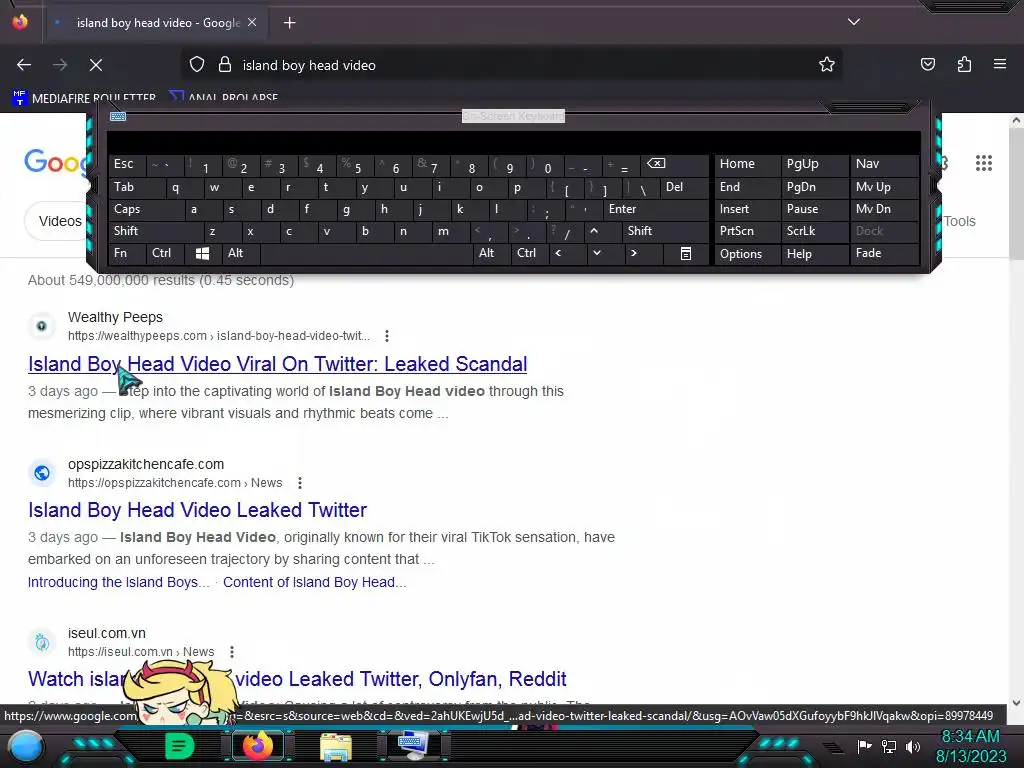This screenshot has height=768, width=1024.
Task: Click the down arrow key
Action: (x=605, y=253)
